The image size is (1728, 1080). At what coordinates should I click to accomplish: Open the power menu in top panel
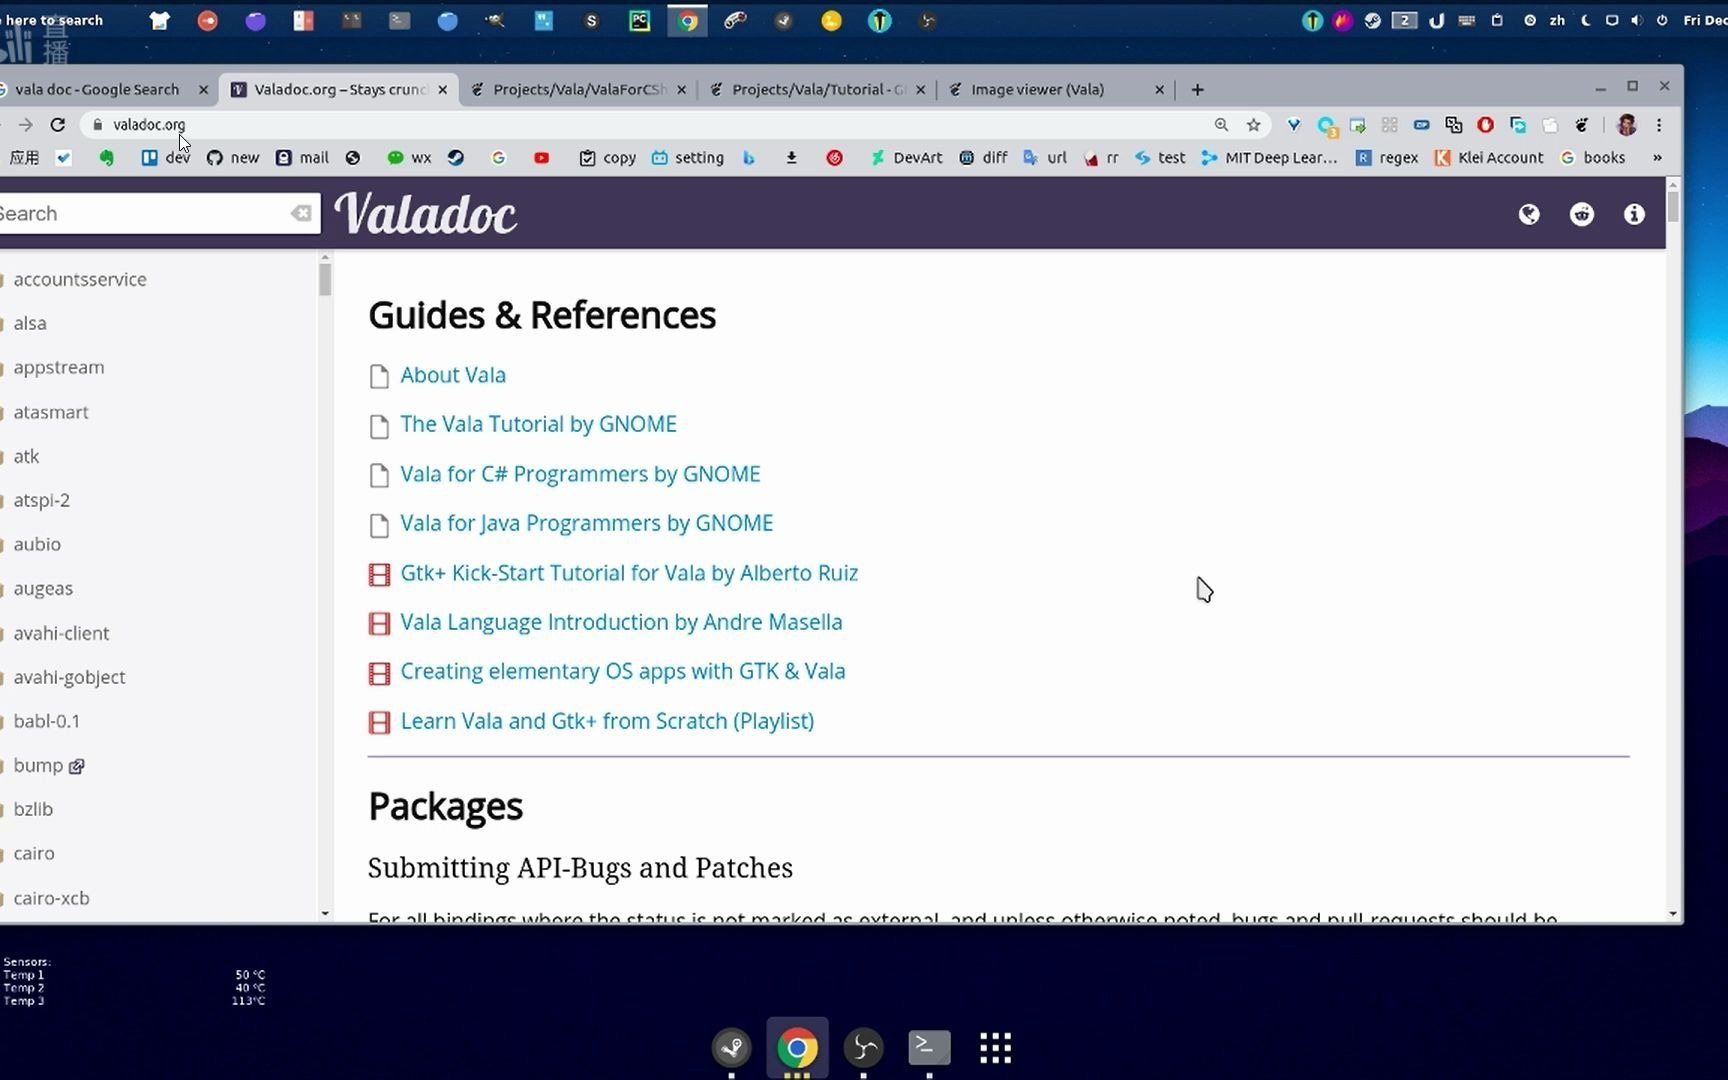tap(1662, 20)
